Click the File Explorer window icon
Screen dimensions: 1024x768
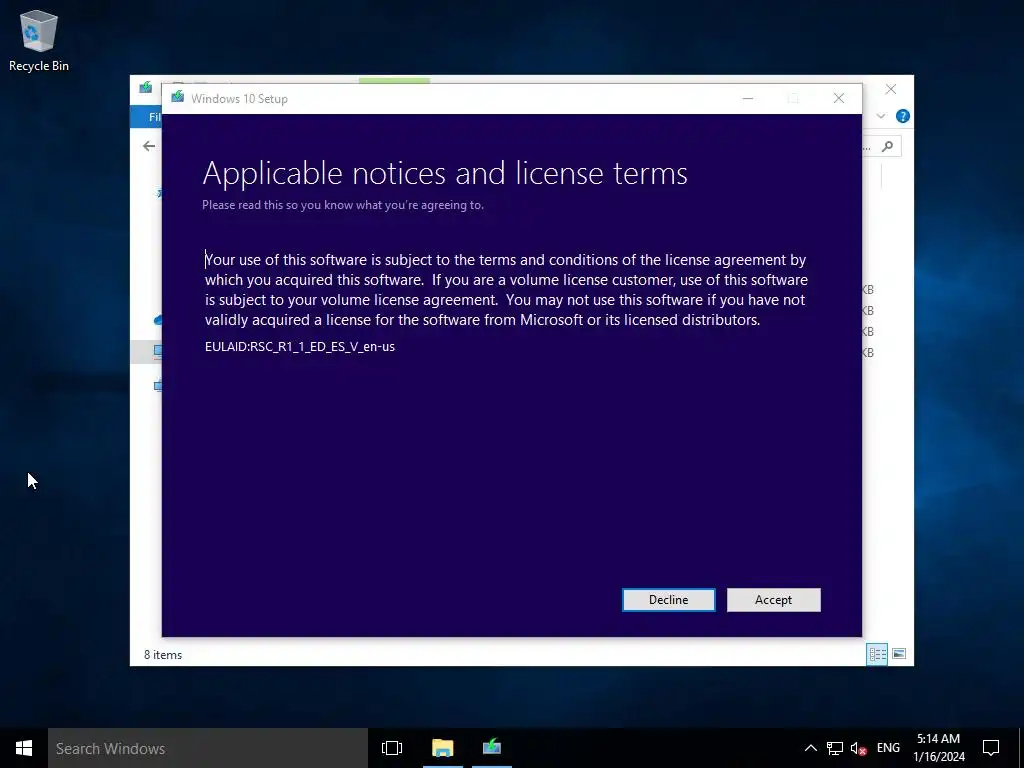tap(146, 88)
